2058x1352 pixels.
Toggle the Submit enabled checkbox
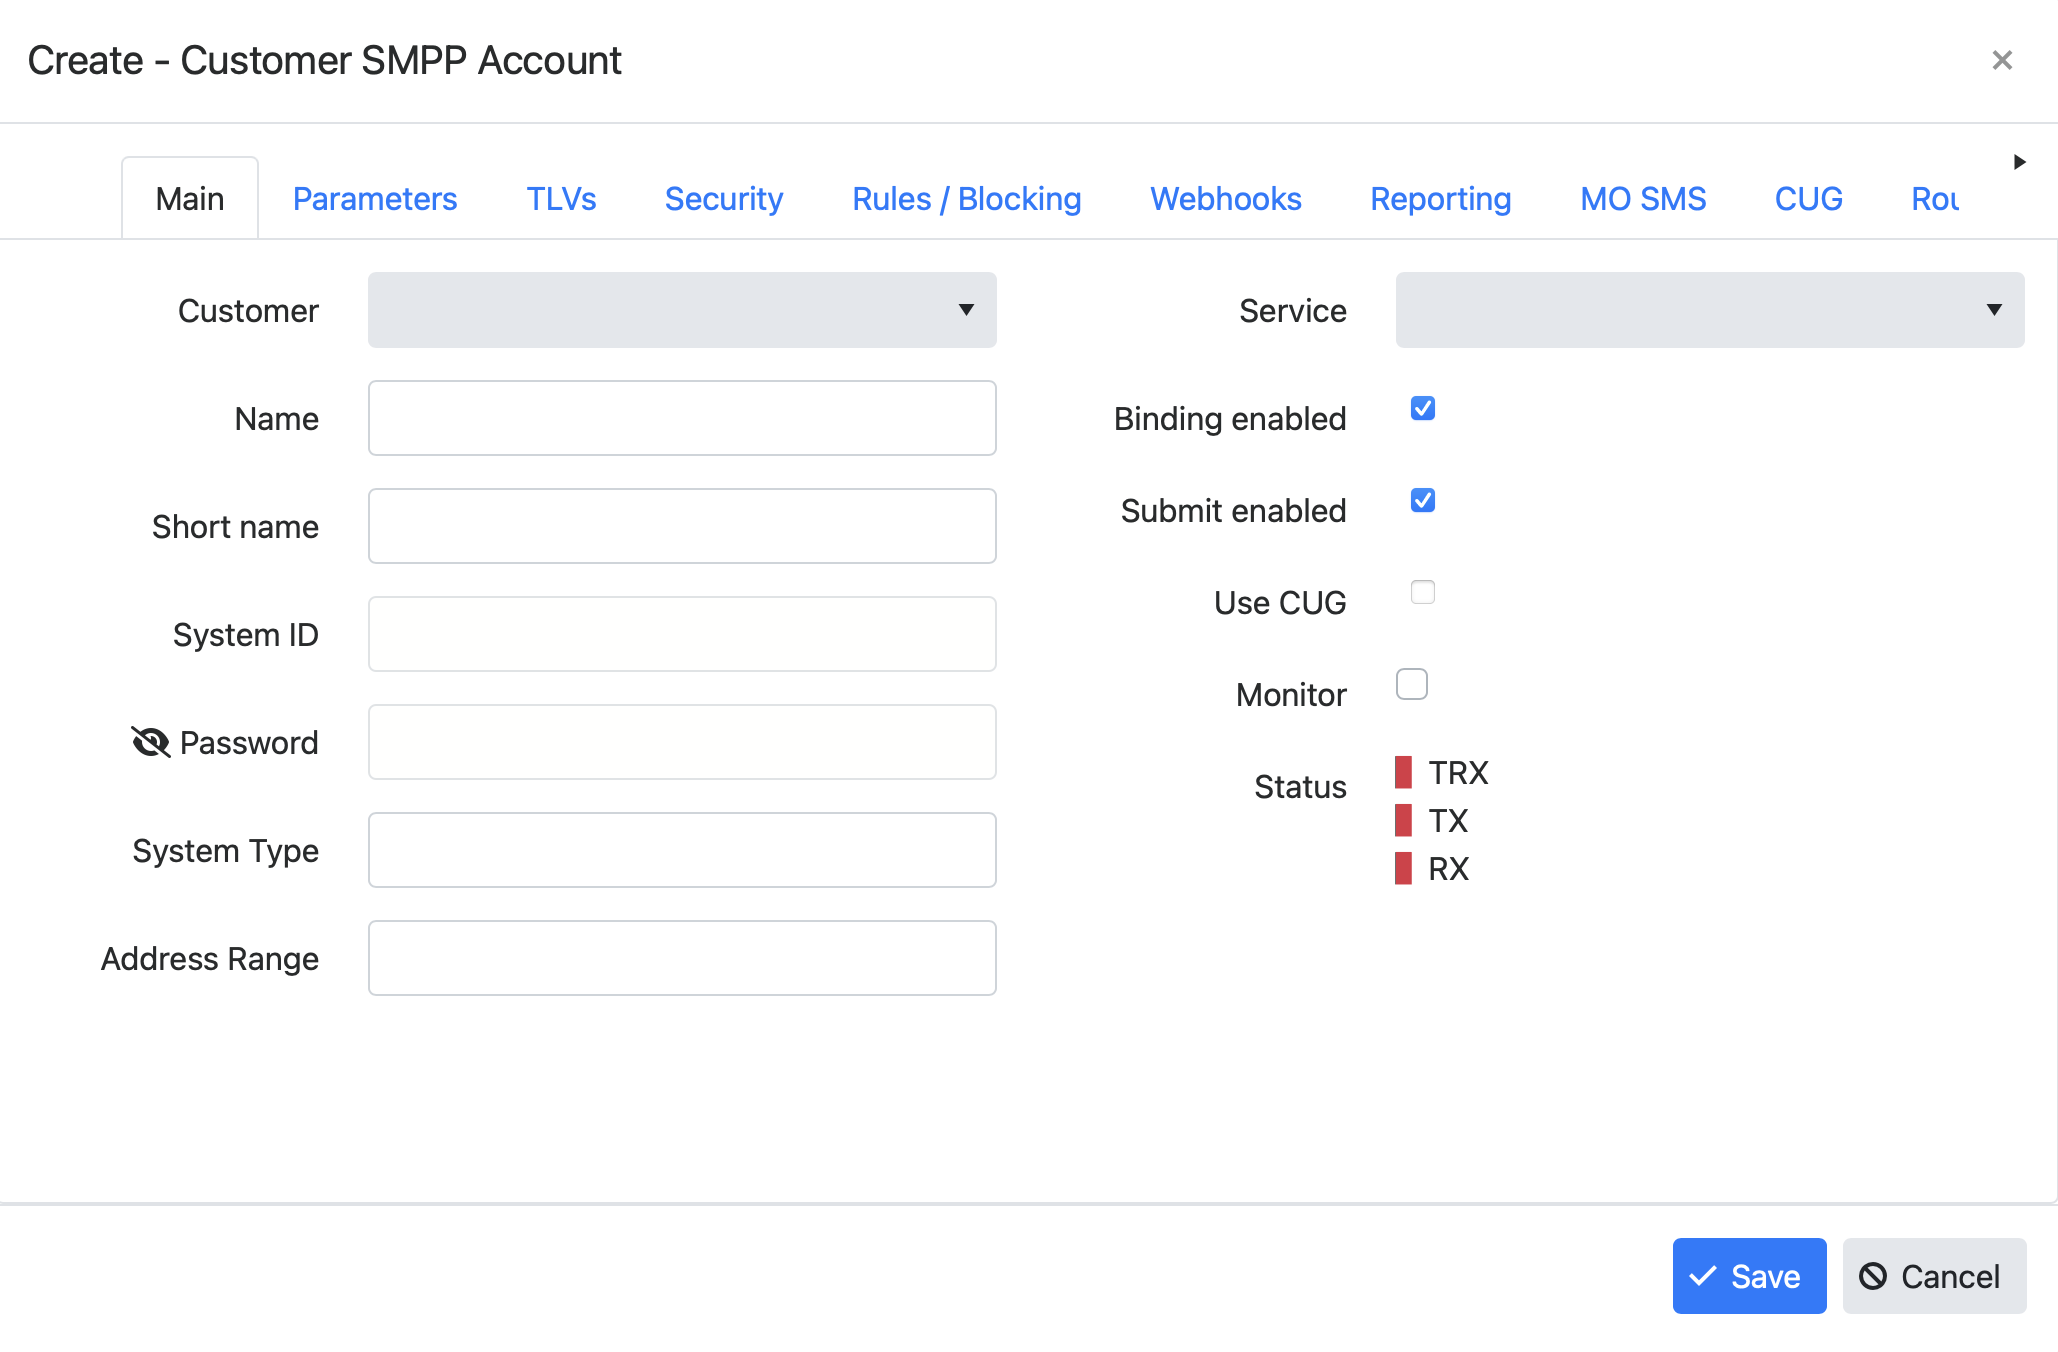tap(1423, 499)
